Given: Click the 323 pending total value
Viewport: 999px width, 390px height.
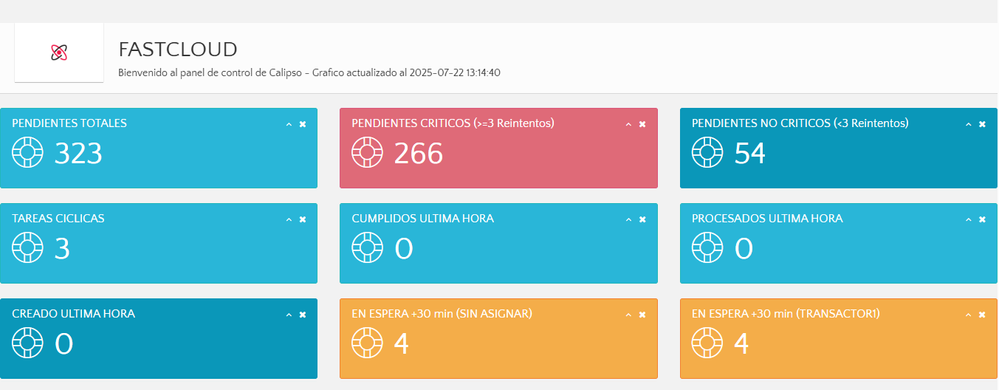Looking at the screenshot, I should pos(78,154).
